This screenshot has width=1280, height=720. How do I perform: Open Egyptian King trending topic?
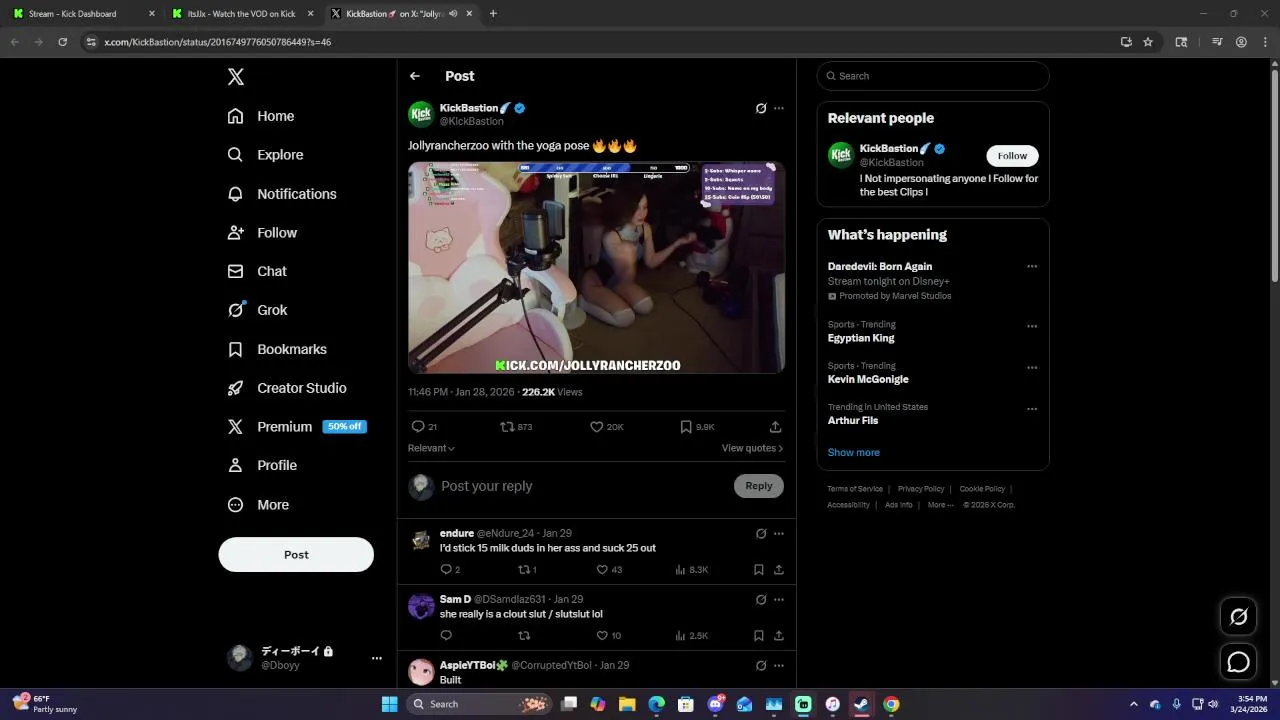861,338
